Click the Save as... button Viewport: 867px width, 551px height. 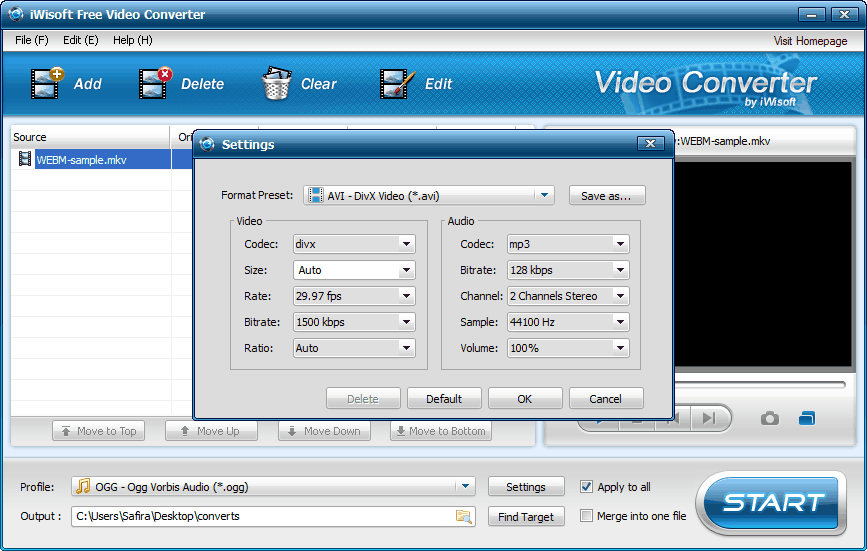pos(607,196)
